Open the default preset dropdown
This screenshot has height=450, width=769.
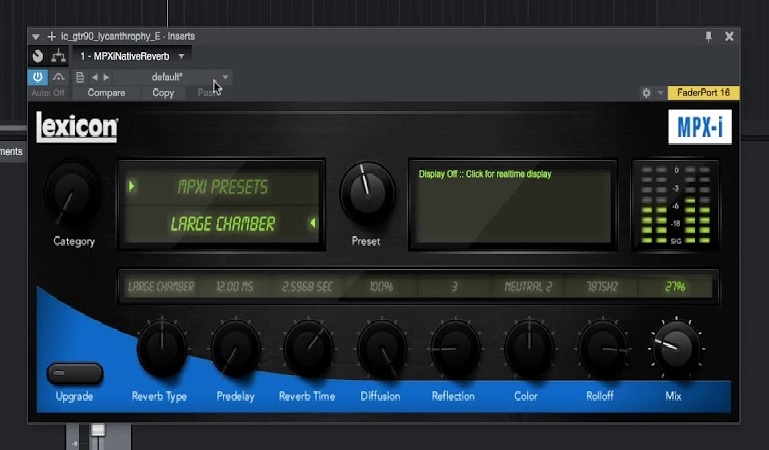(x=225, y=77)
